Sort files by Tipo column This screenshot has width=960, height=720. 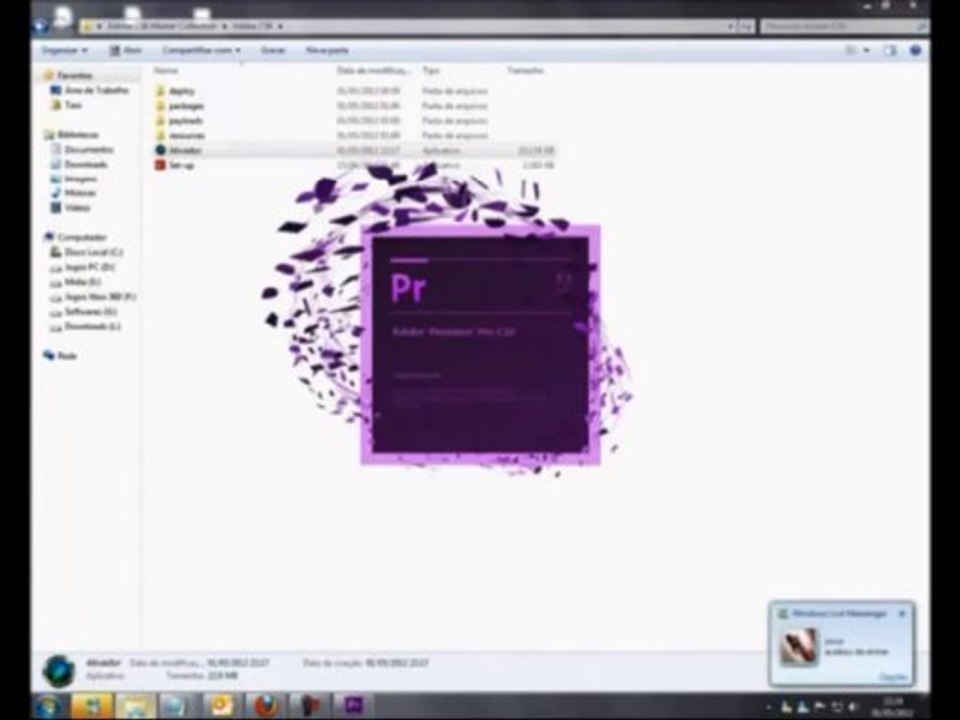point(430,70)
